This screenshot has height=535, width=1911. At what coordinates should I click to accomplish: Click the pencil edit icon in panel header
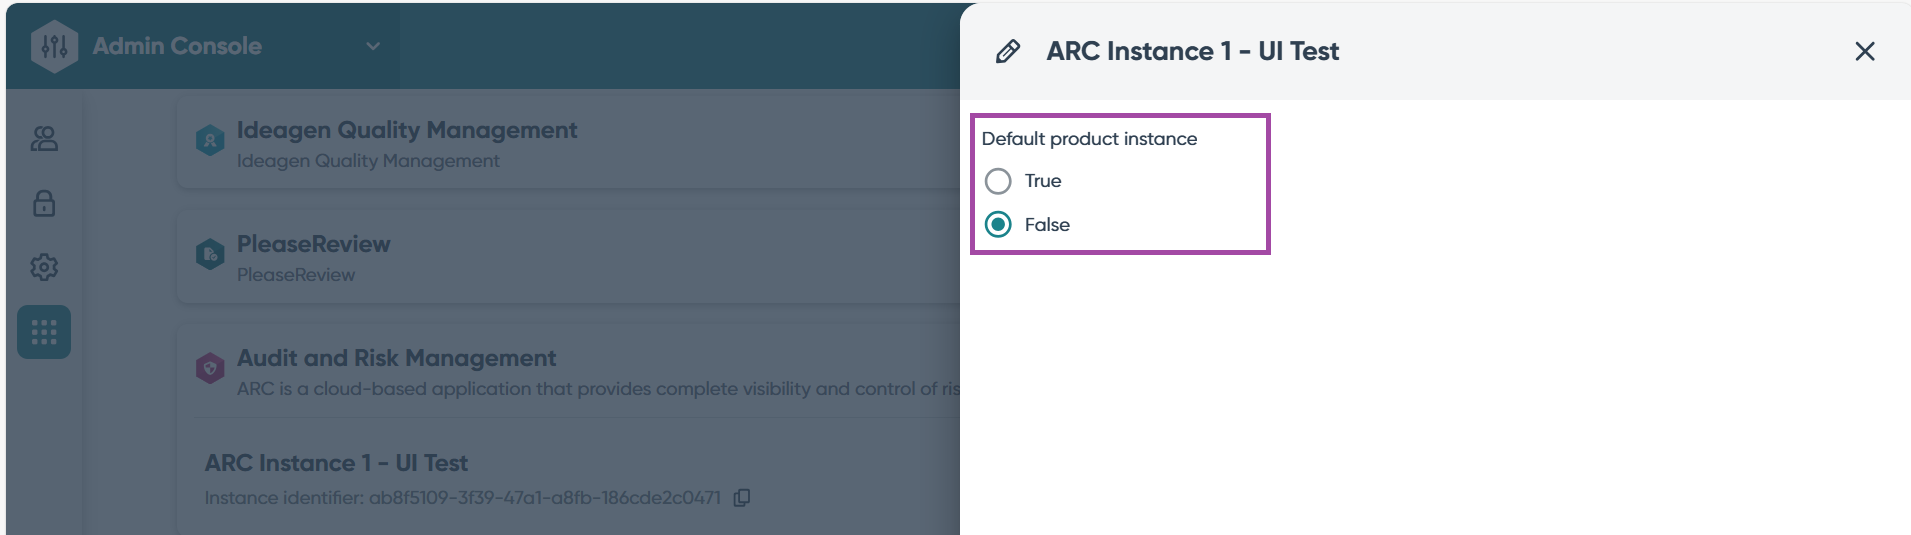(x=1008, y=52)
